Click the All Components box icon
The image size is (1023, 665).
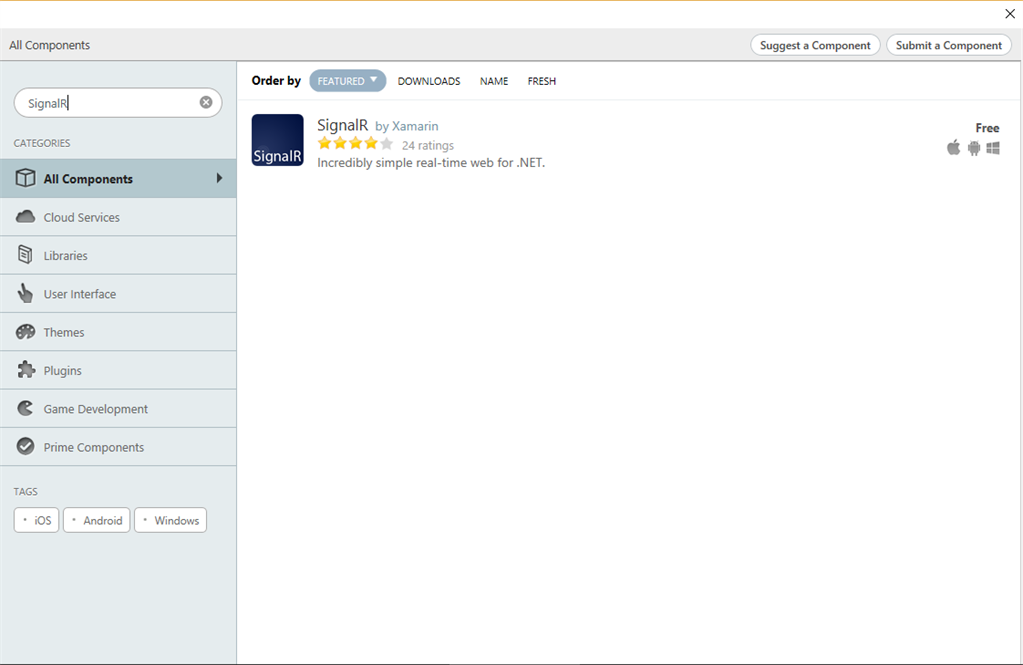pyautogui.click(x=25, y=178)
